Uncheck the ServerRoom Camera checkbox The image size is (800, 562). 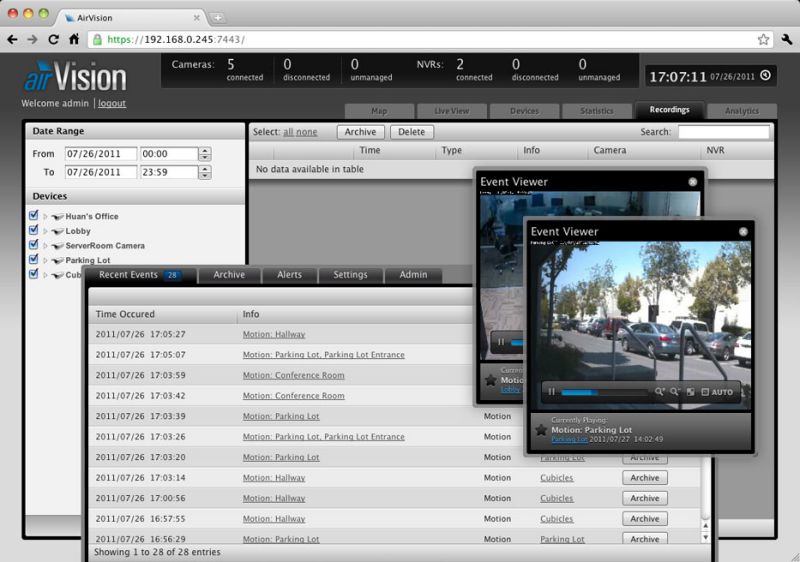point(33,245)
